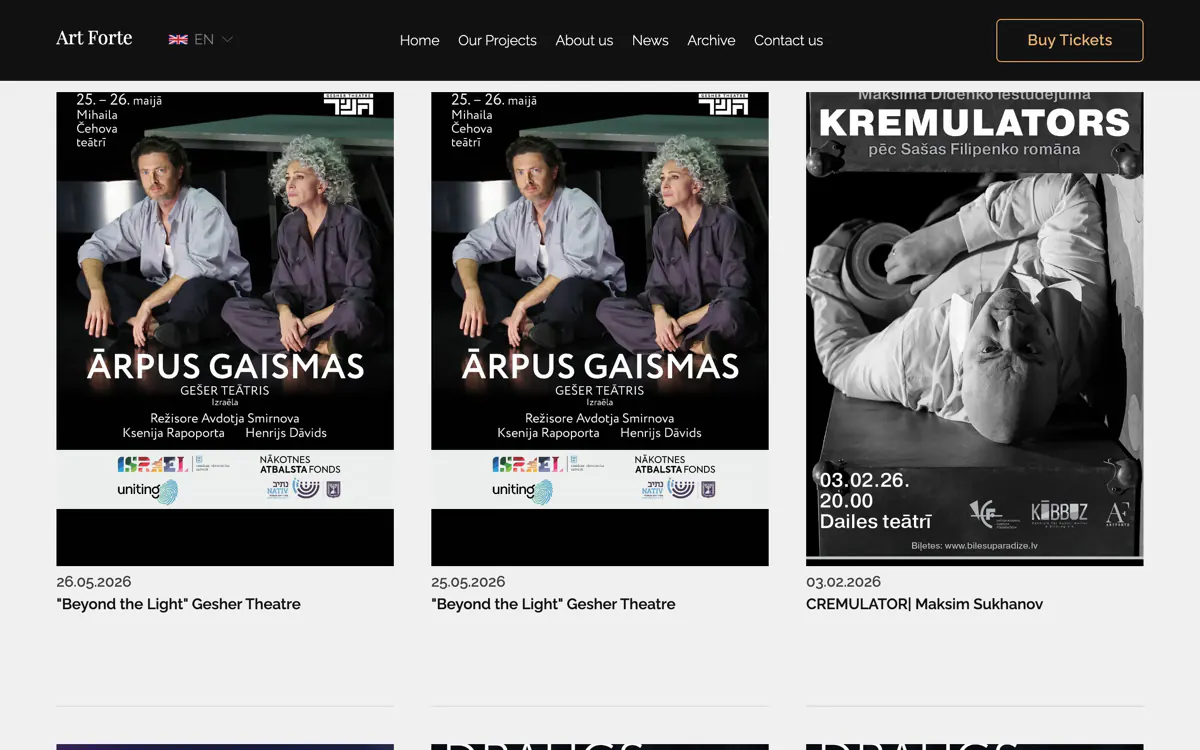The image size is (1200, 750).
Task: Open the poster above date 25.05.2026
Action: pos(600,329)
